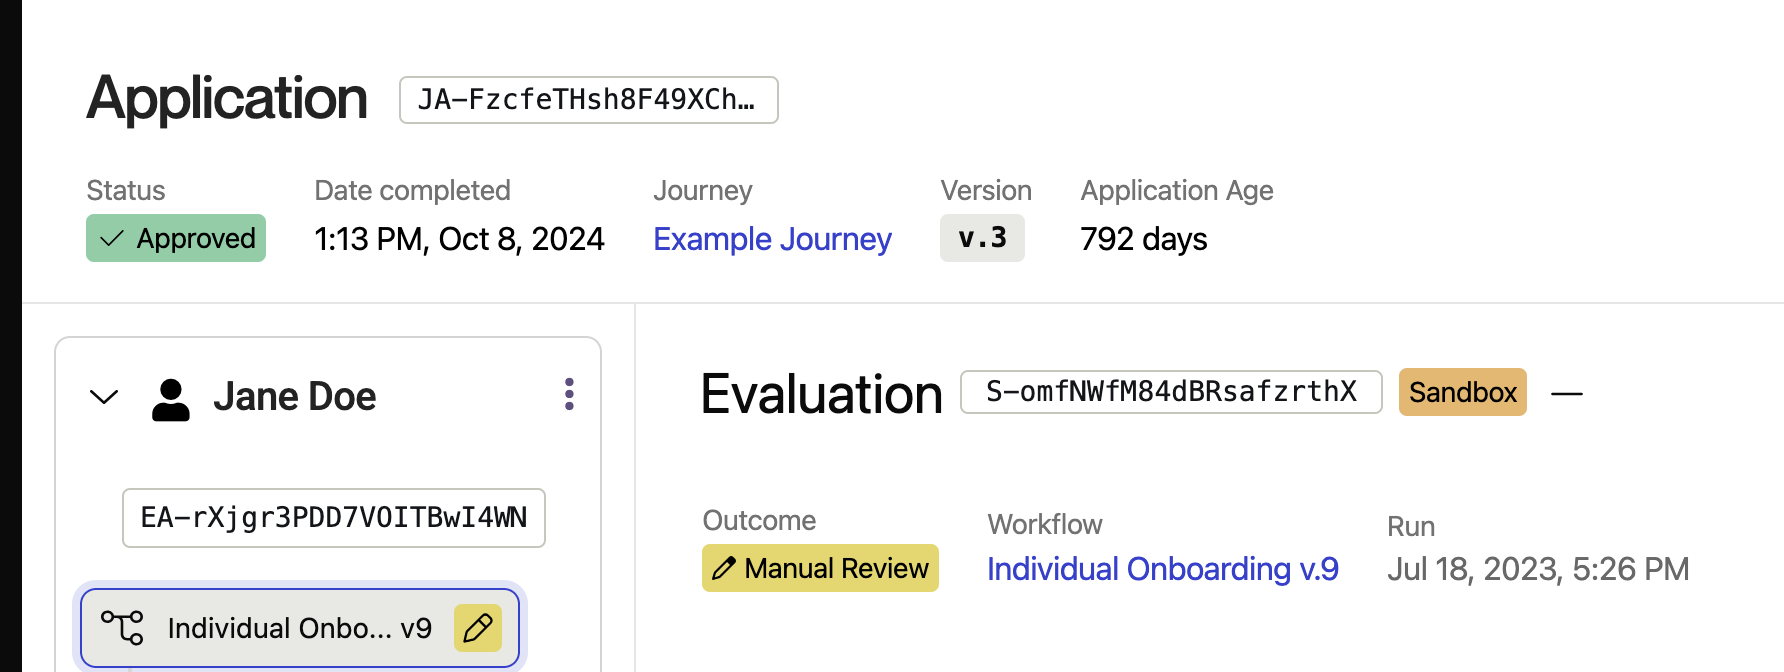The width and height of the screenshot is (1784, 672).
Task: Click the Manual Review outcome badge
Action: 820,569
